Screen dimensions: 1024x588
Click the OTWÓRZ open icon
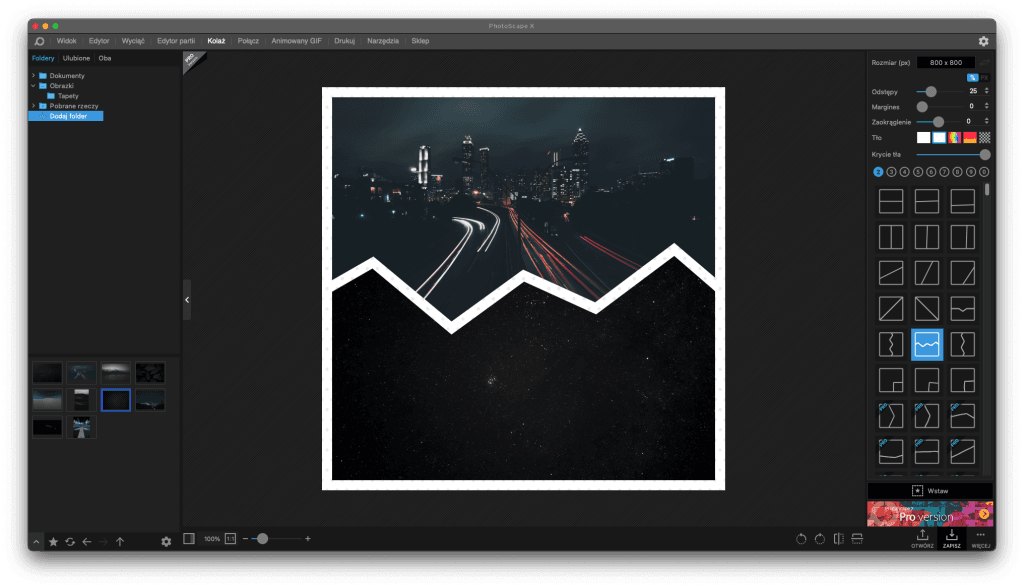[922, 537]
